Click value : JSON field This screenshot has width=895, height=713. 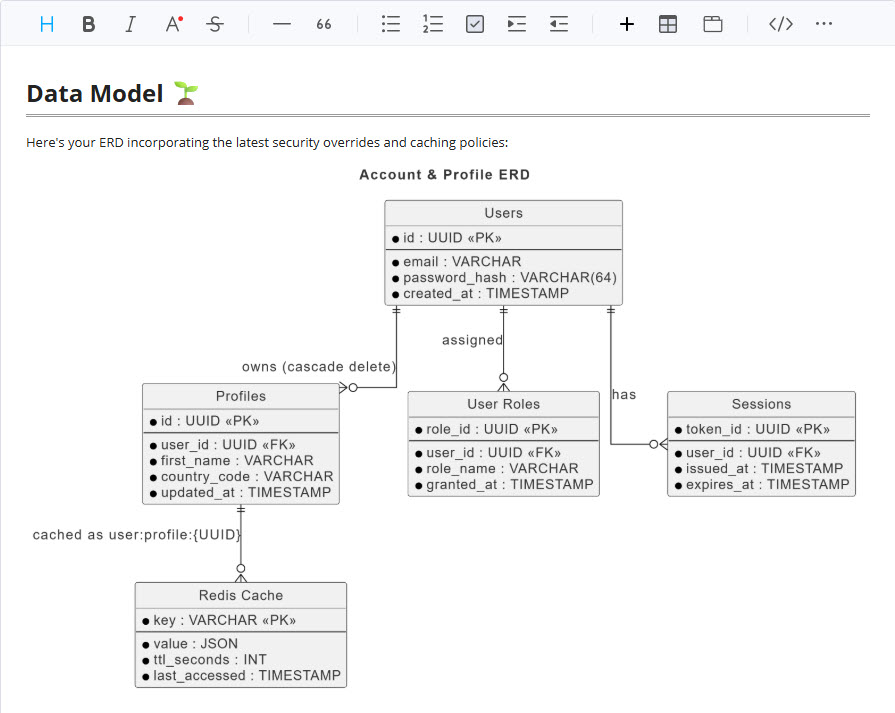(x=190, y=644)
